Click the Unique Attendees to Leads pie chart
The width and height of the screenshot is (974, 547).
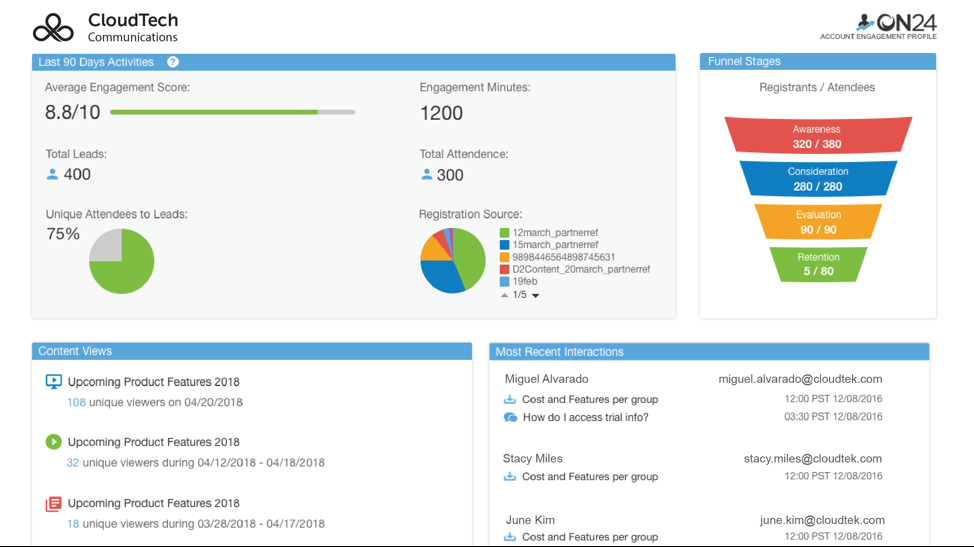pyautogui.click(x=122, y=261)
